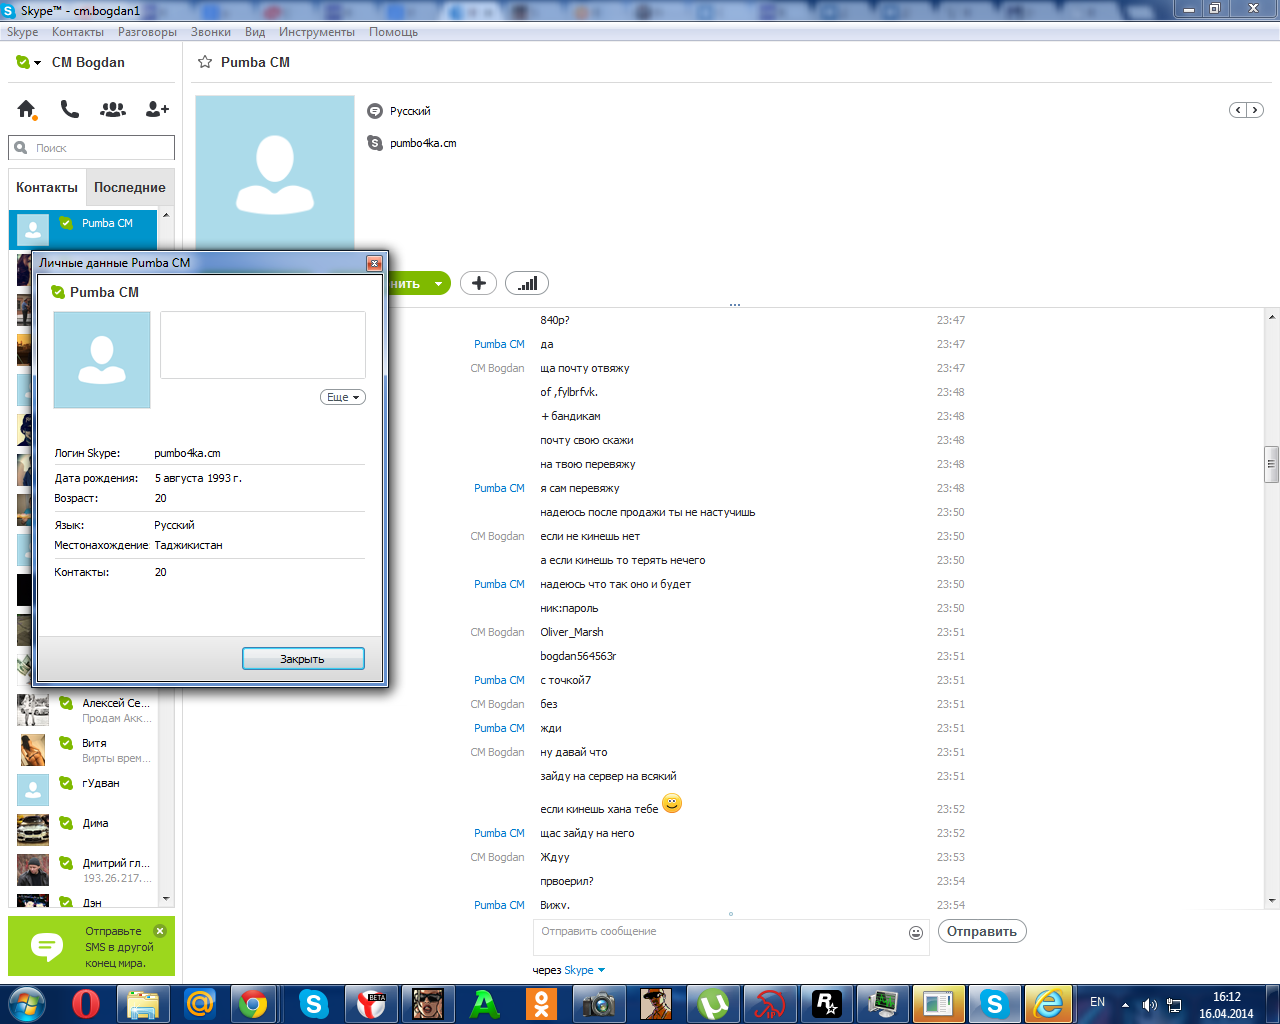Open the Разговоры menu
The image size is (1280, 1024).
[147, 32]
